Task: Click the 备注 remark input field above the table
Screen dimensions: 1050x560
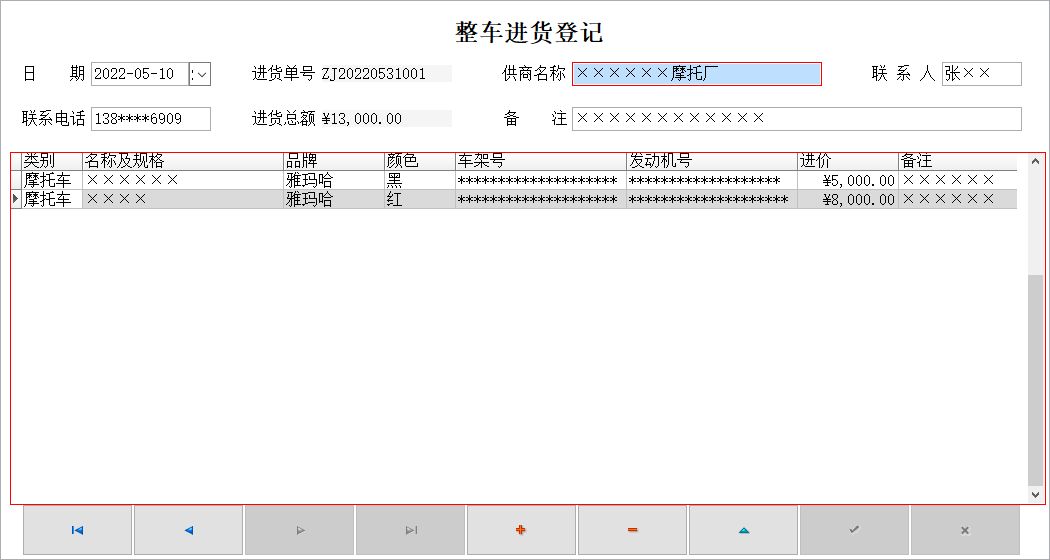Action: 797,119
